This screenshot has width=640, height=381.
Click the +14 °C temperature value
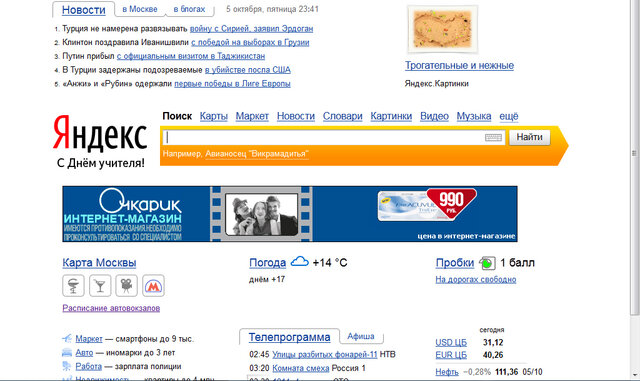330,263
